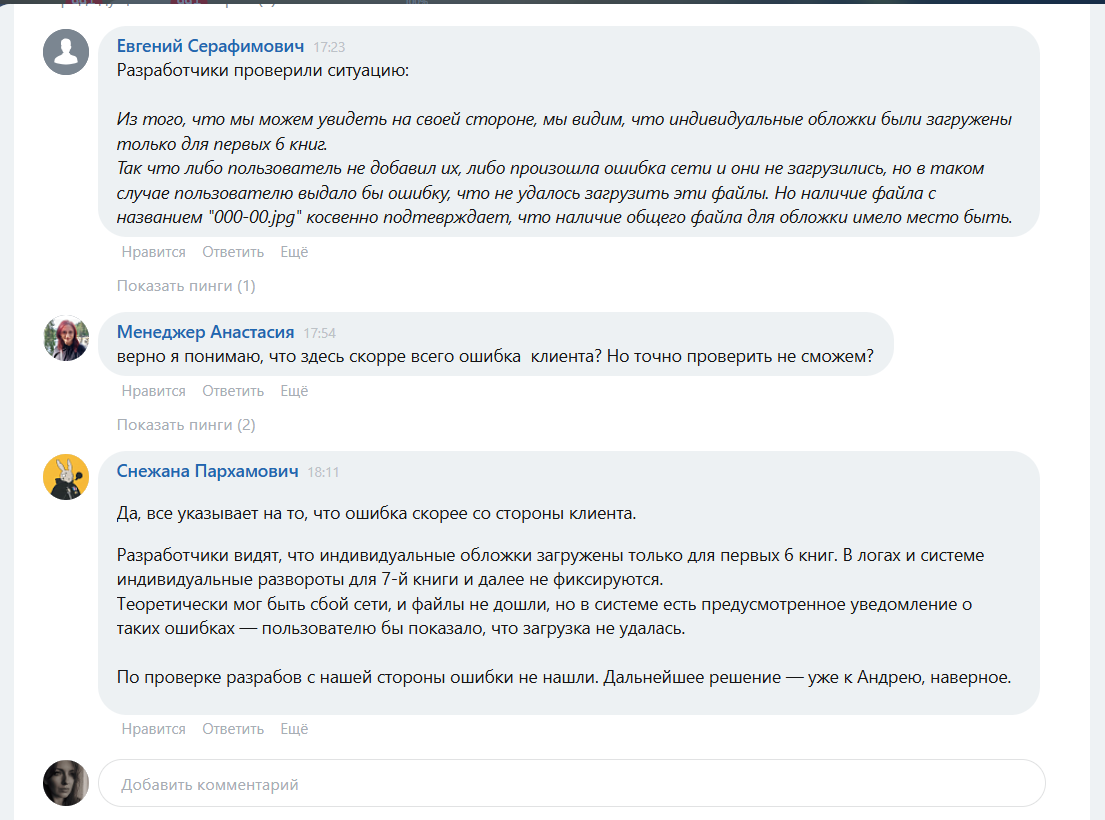Like Евгений Серафимович's comment with Нравится
This screenshot has width=1105, height=820.
[x=153, y=252]
